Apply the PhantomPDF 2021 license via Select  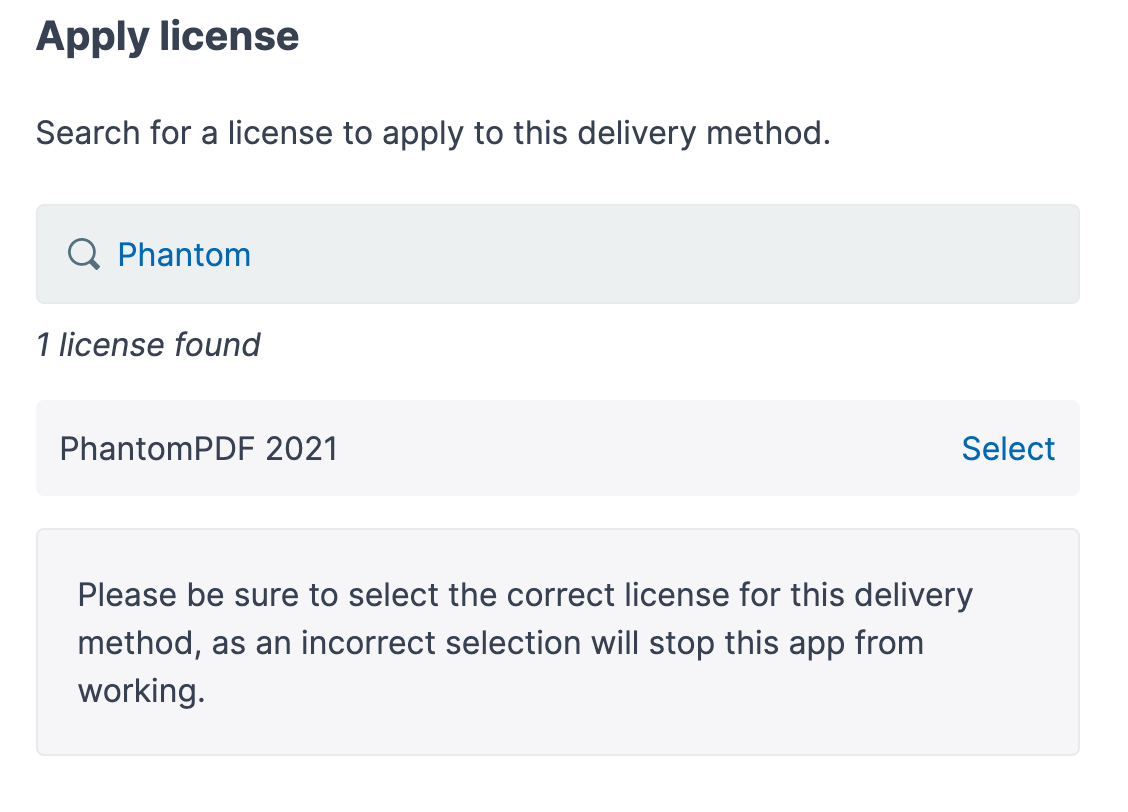1008,448
